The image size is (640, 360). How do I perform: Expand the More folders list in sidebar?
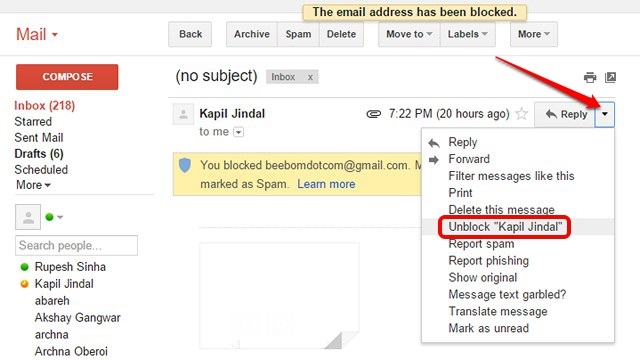click(x=33, y=185)
